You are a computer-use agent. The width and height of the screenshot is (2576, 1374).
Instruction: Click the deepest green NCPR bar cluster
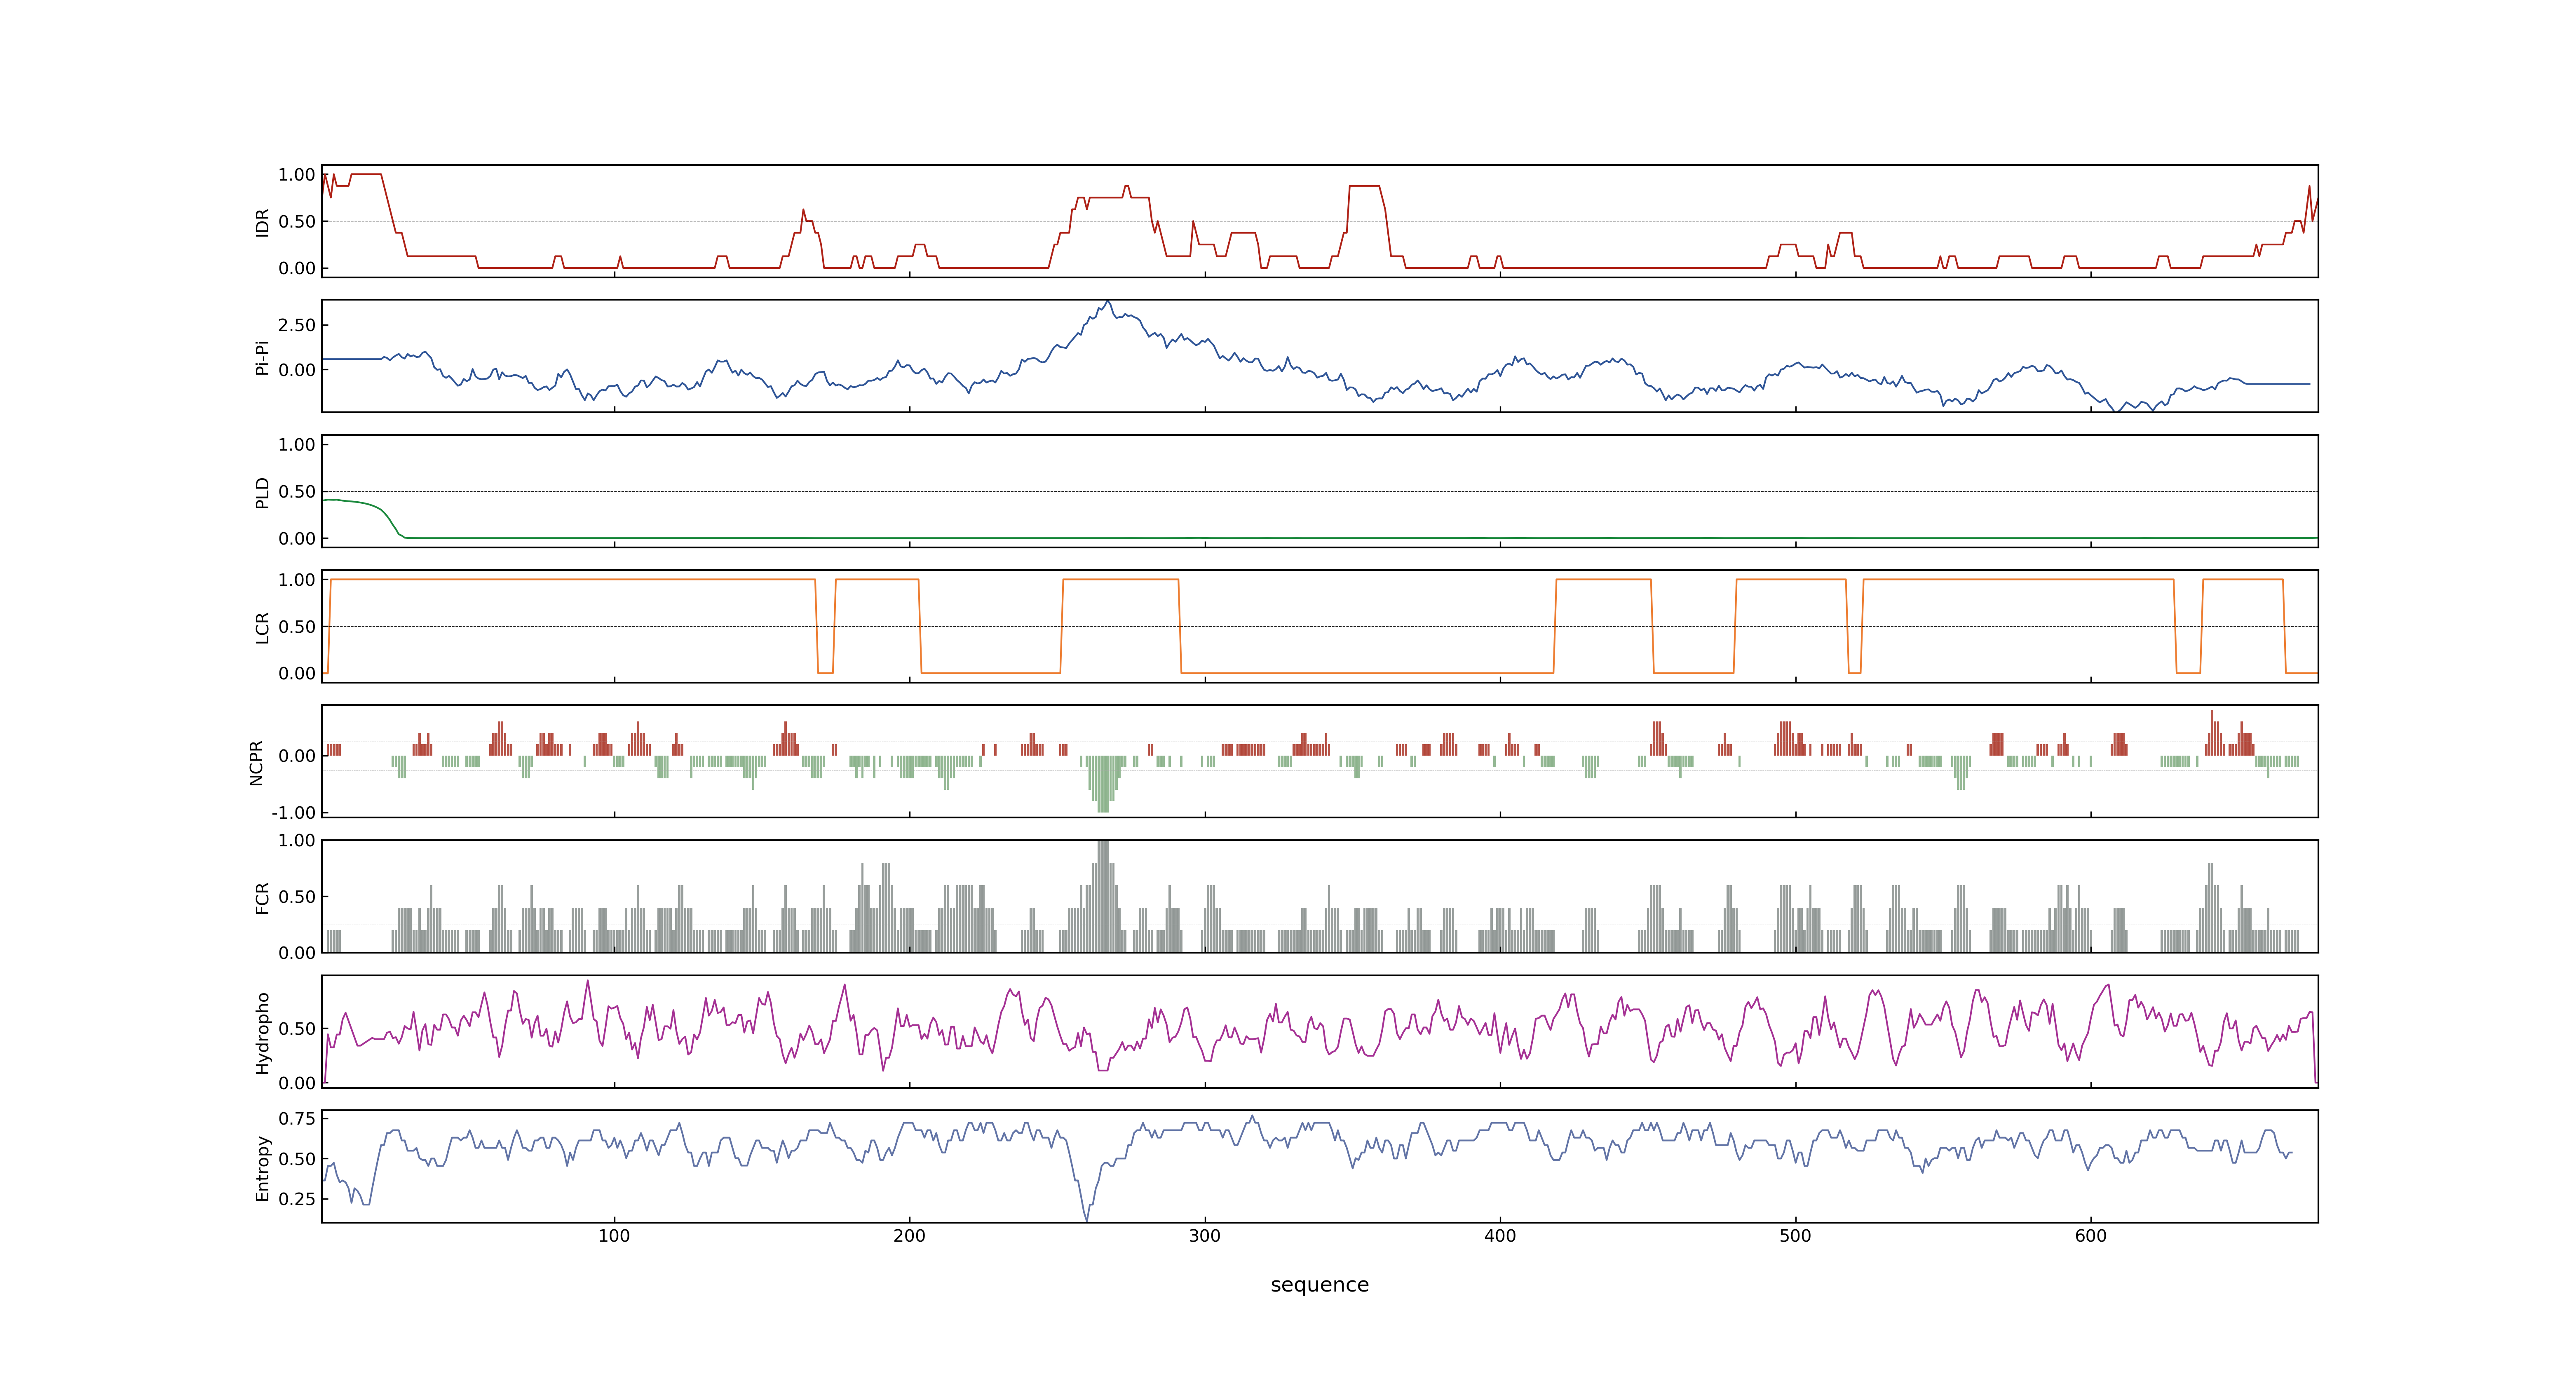(1102, 784)
